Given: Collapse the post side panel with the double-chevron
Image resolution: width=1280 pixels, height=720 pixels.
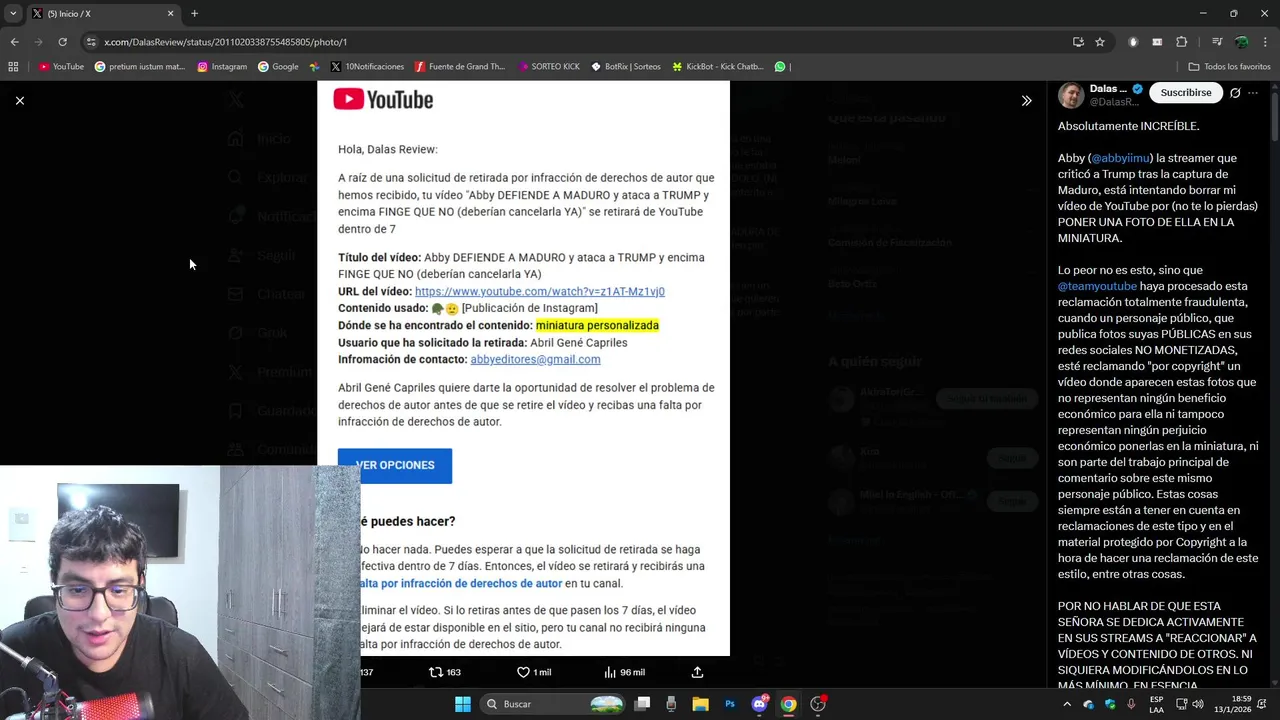Looking at the screenshot, I should click(1026, 100).
